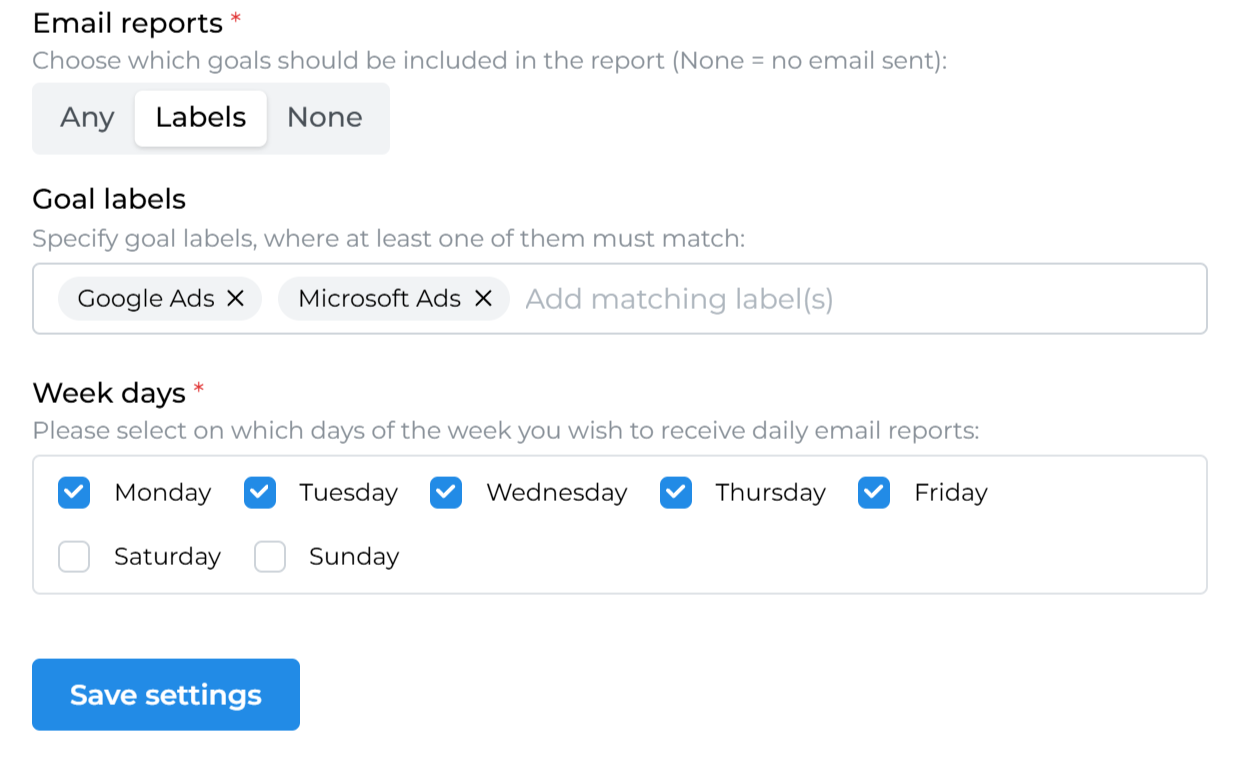Disable the Tuesday checkbox
This screenshot has width=1240, height=772.
(260, 493)
